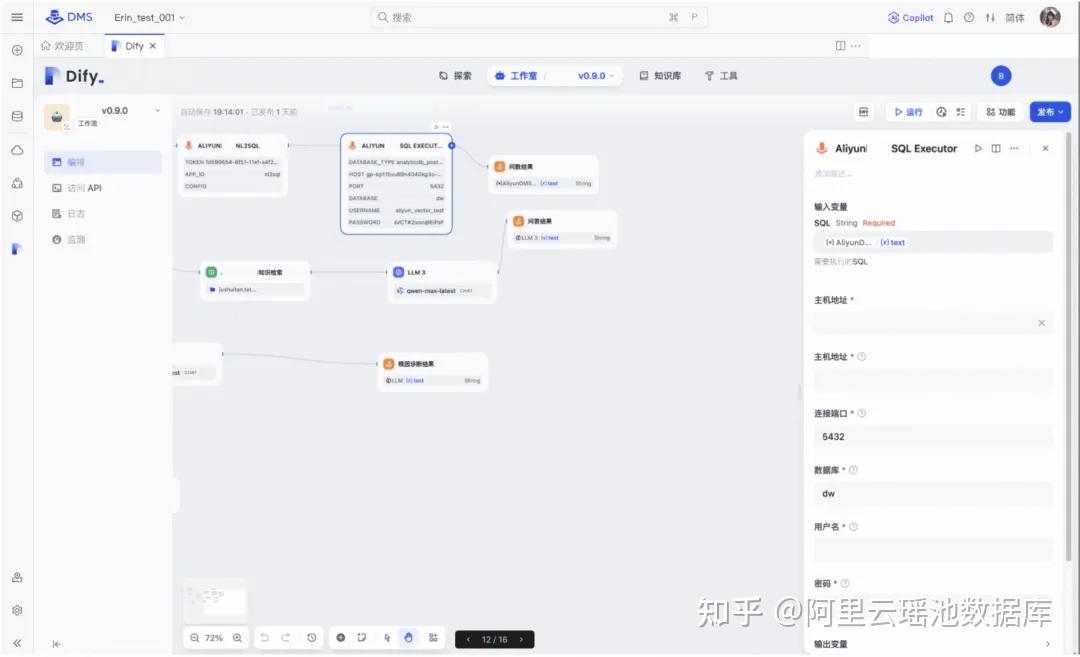The height and width of the screenshot is (657, 1080).
Task: Expand Erin_test_001 workspace dropdown
Action: click(148, 17)
